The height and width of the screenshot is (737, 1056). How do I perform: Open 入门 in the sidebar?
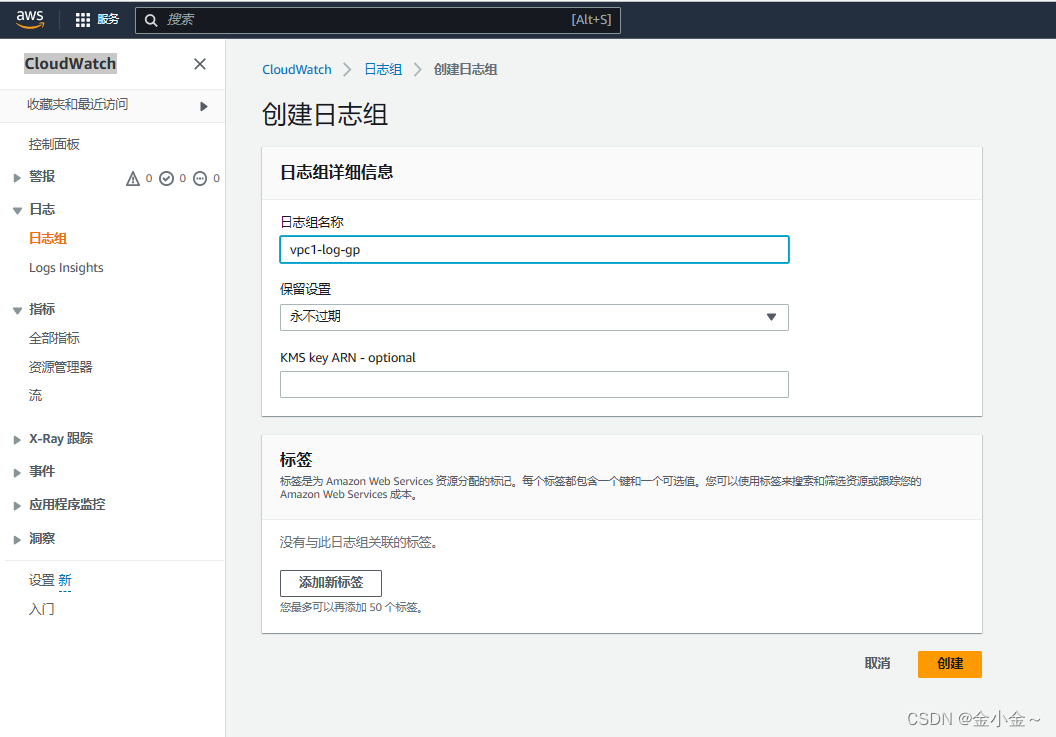coord(41,609)
